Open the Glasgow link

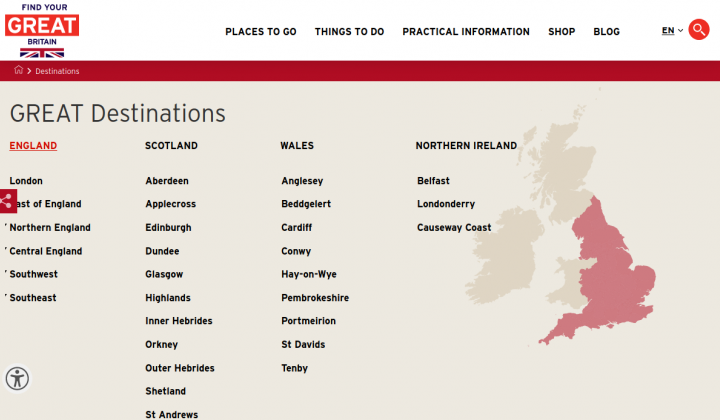[164, 274]
